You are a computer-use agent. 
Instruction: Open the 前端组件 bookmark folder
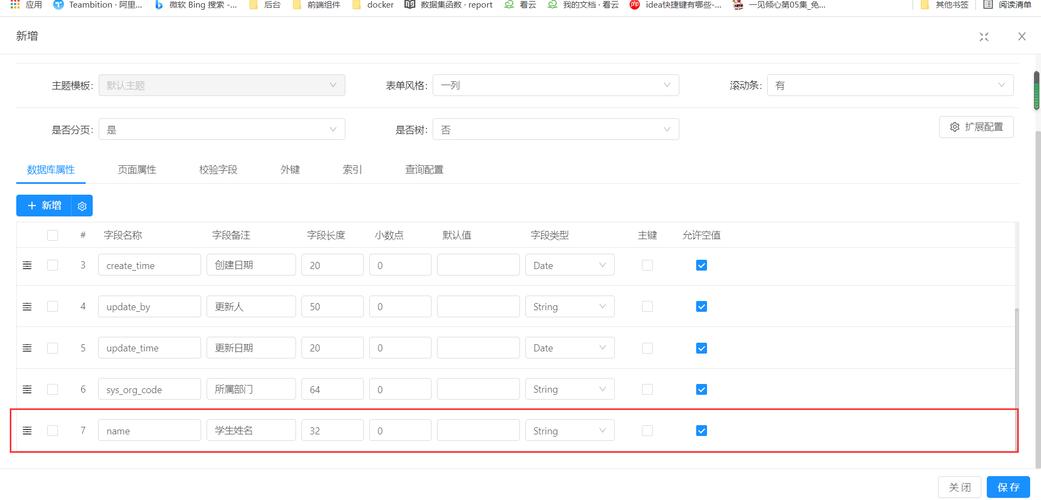(316, 5)
